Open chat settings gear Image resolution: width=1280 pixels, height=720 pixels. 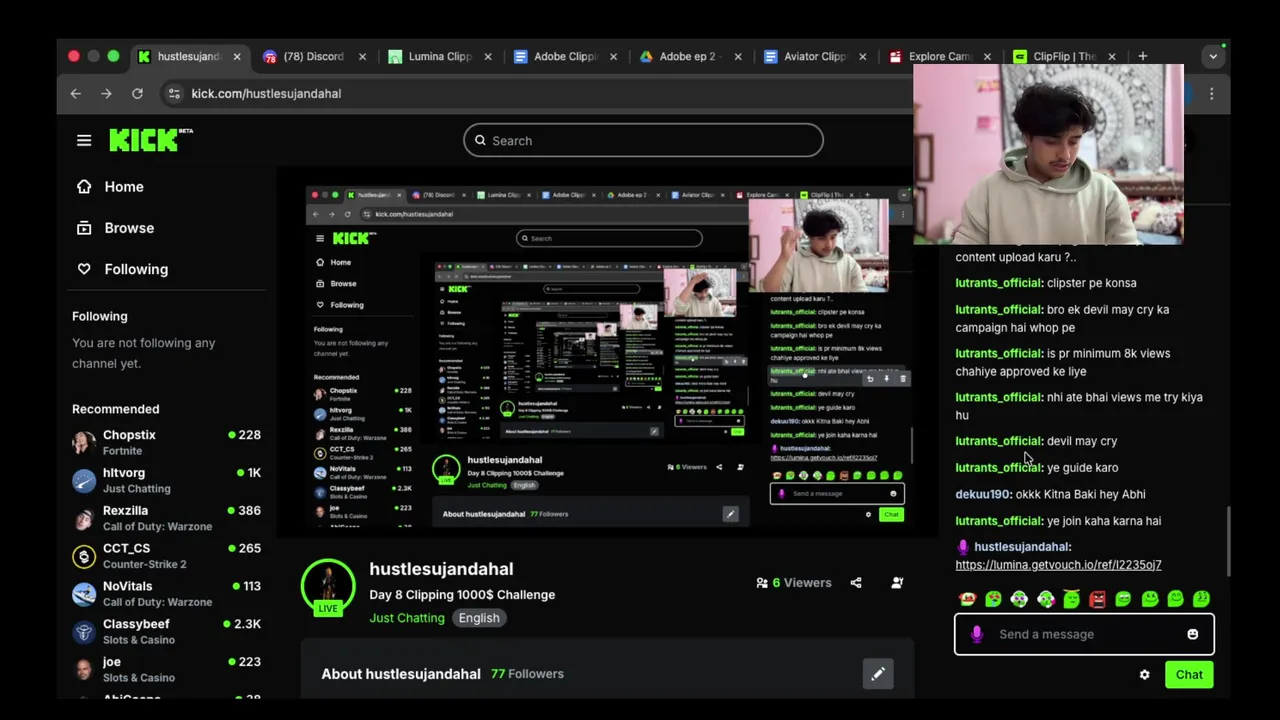click(x=1144, y=674)
